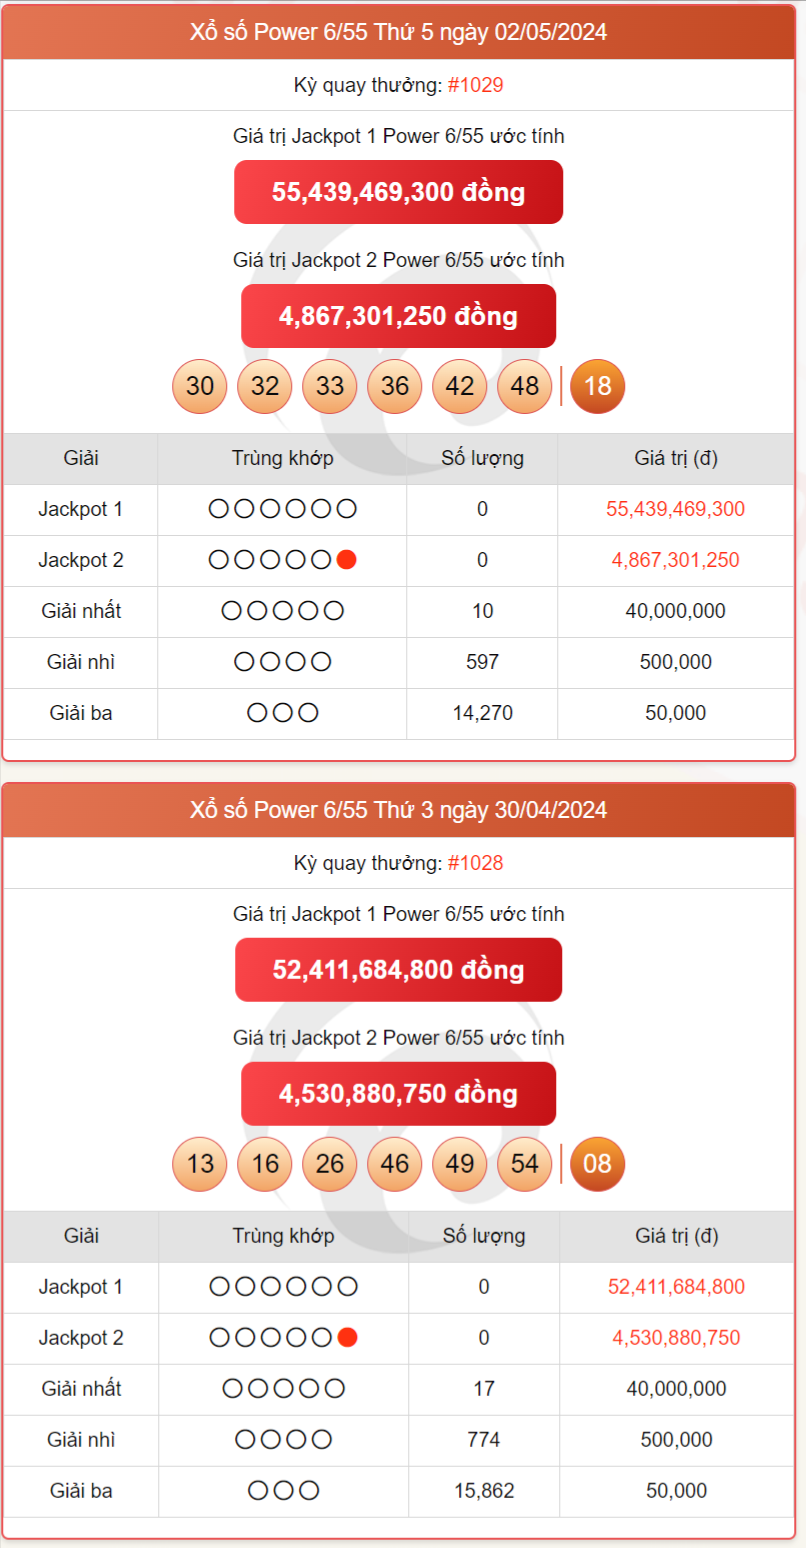Click the orange power ball 18
Viewport: 806px width, 1548px height.
(x=597, y=386)
